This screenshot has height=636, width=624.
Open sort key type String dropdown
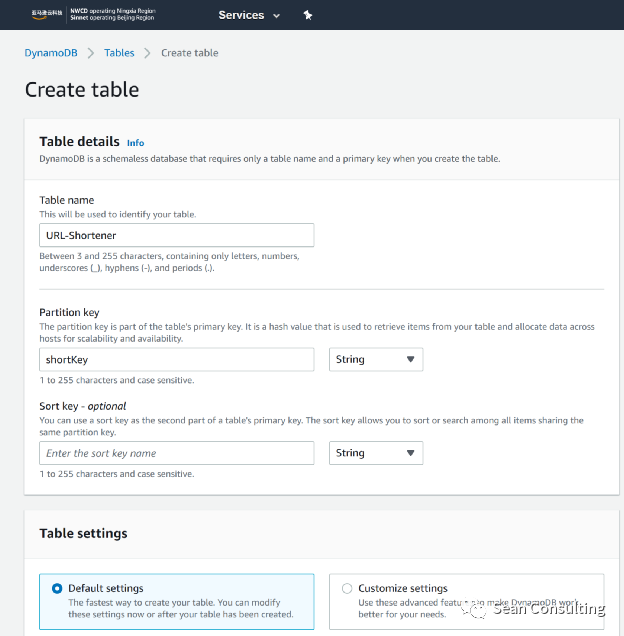376,453
